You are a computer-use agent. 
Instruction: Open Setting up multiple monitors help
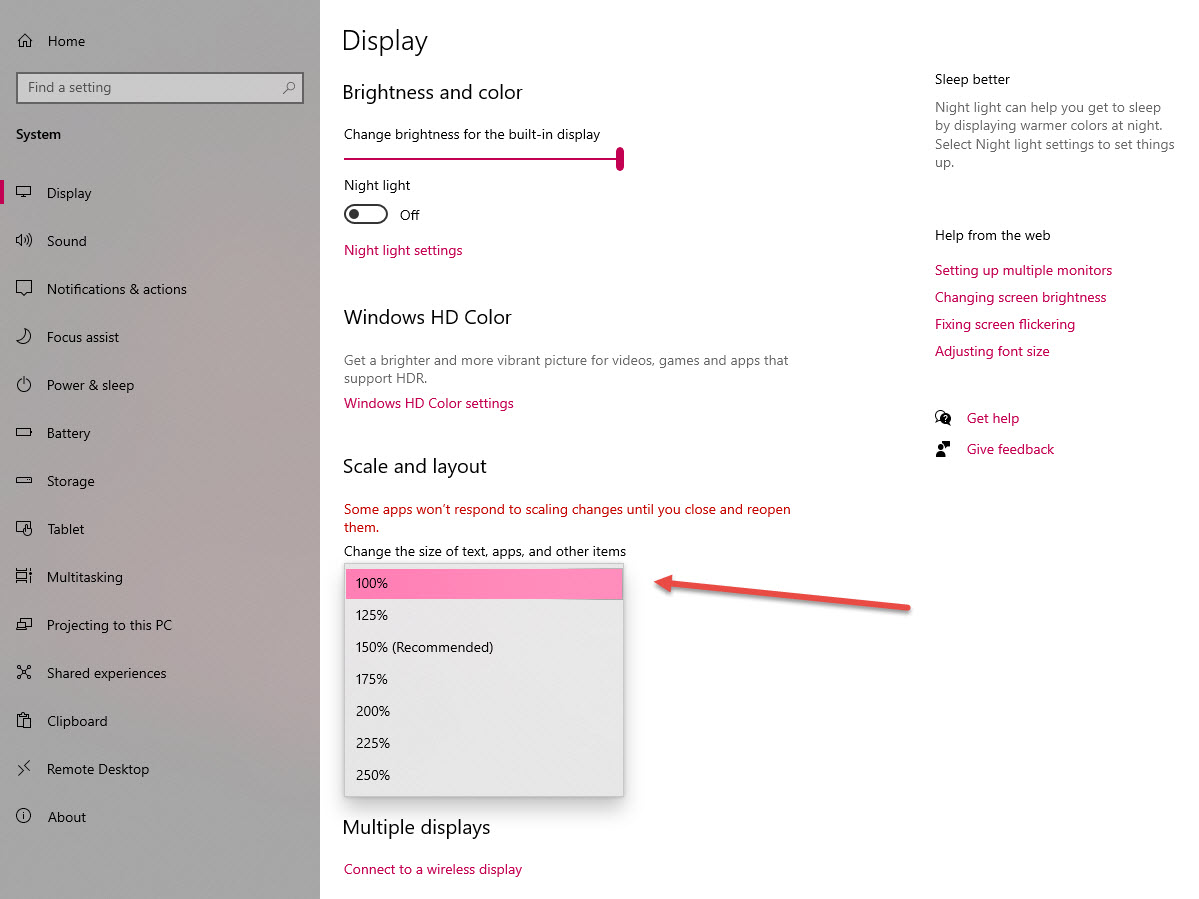pyautogui.click(x=1023, y=270)
